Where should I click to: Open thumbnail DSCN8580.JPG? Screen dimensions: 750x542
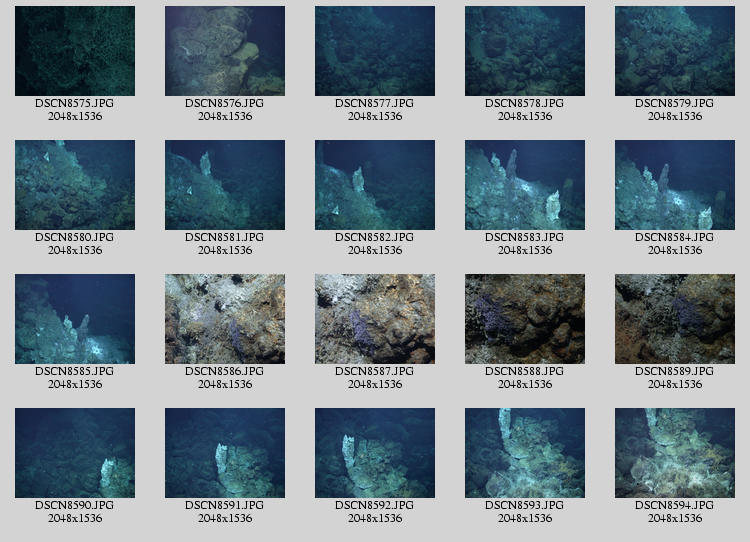75,185
